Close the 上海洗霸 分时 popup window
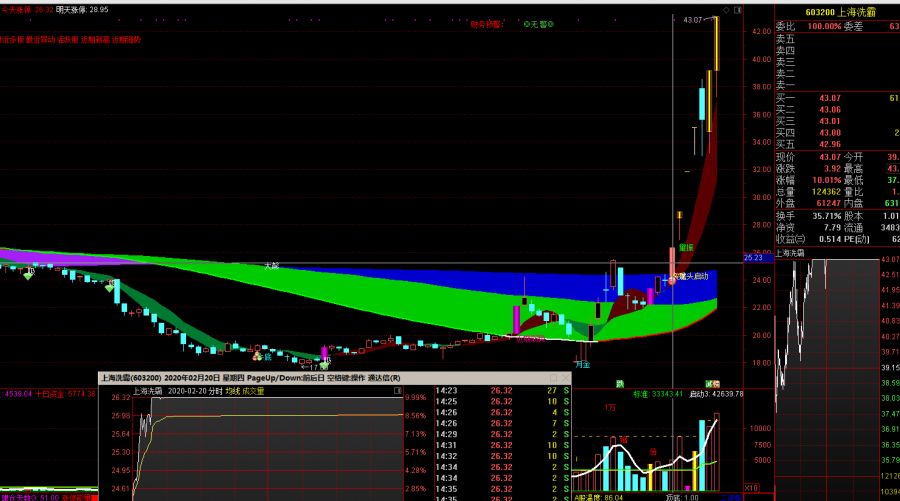Screen dimensions: 900x501 coord(565,378)
